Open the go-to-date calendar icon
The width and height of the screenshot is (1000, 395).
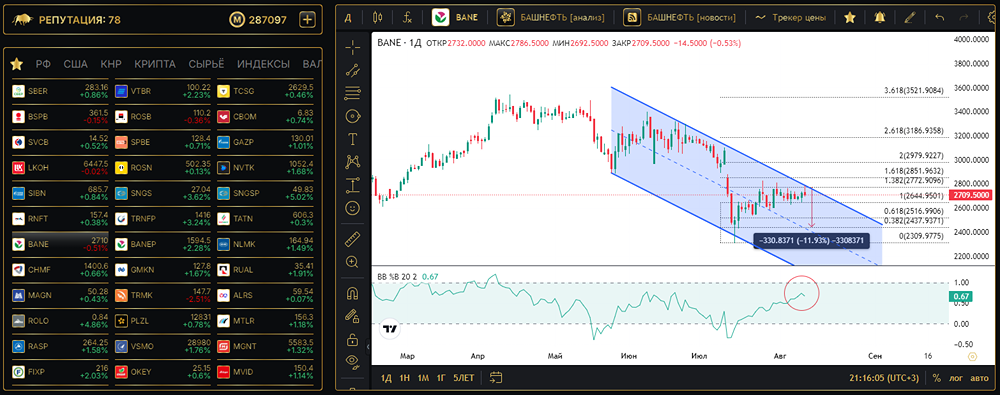click(496, 377)
